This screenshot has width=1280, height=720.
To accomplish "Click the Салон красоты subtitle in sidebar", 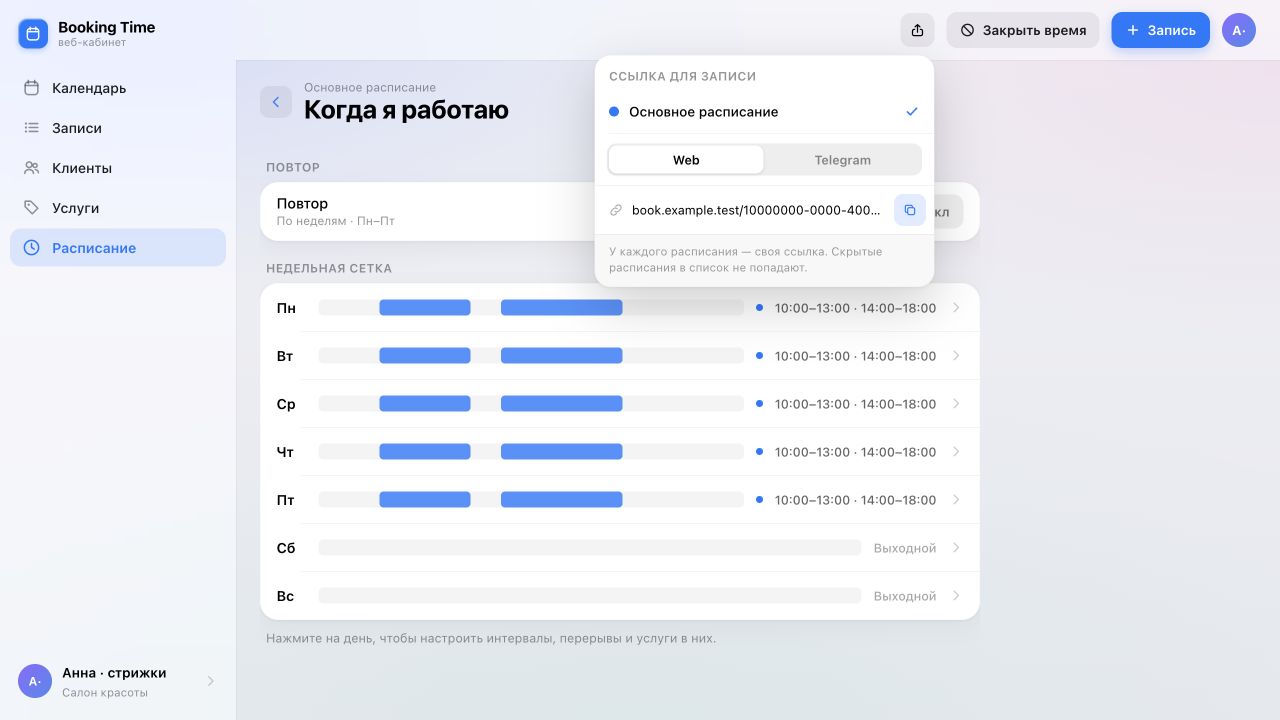I will click(105, 692).
